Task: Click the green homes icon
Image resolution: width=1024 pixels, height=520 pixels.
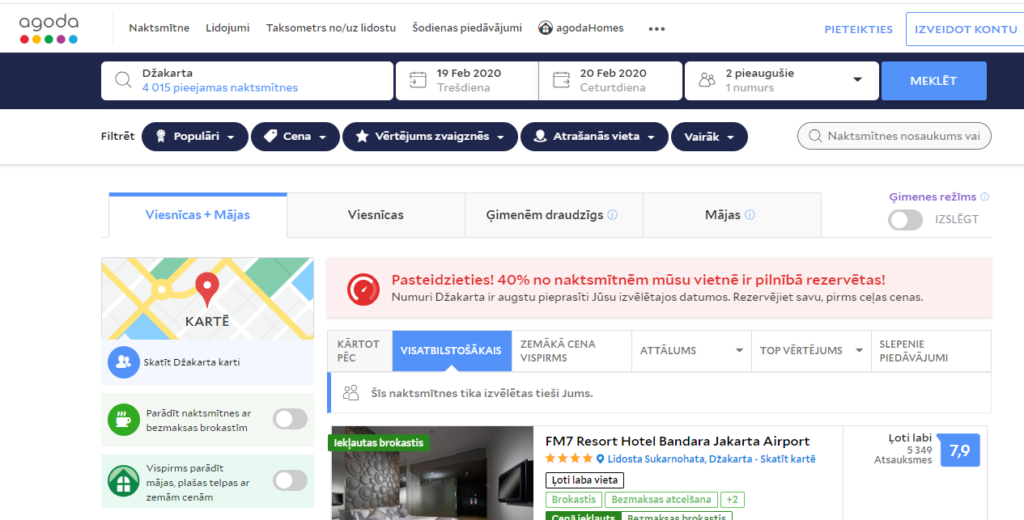Action: (x=123, y=481)
